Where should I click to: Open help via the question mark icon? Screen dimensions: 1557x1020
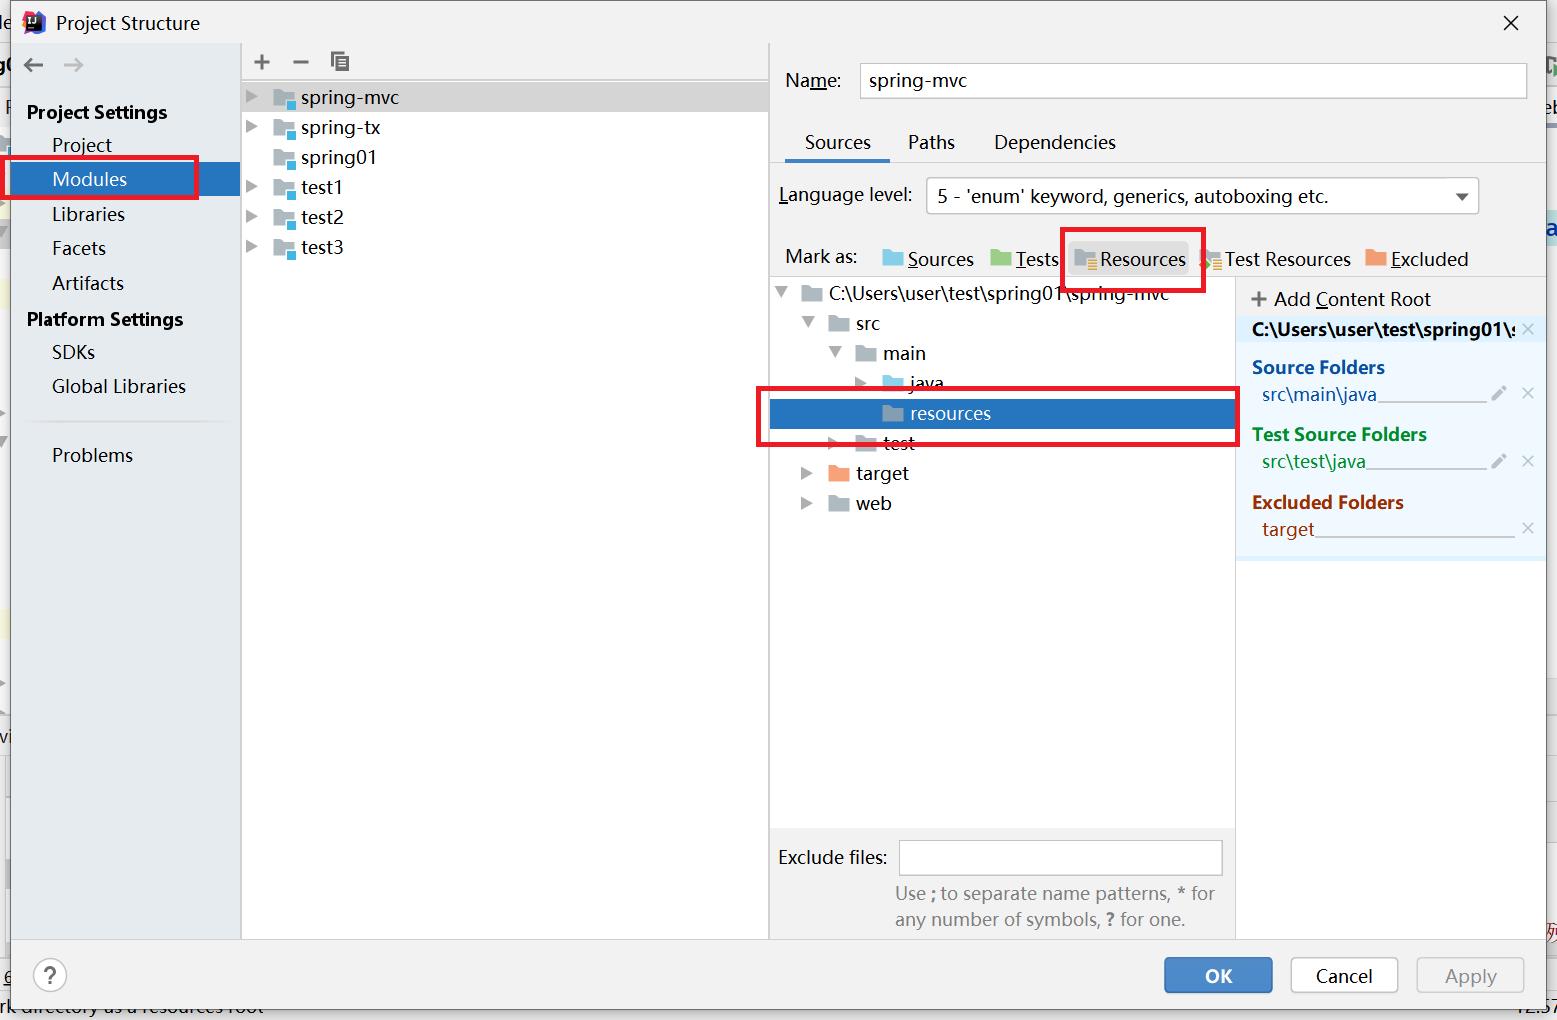pyautogui.click(x=49, y=975)
